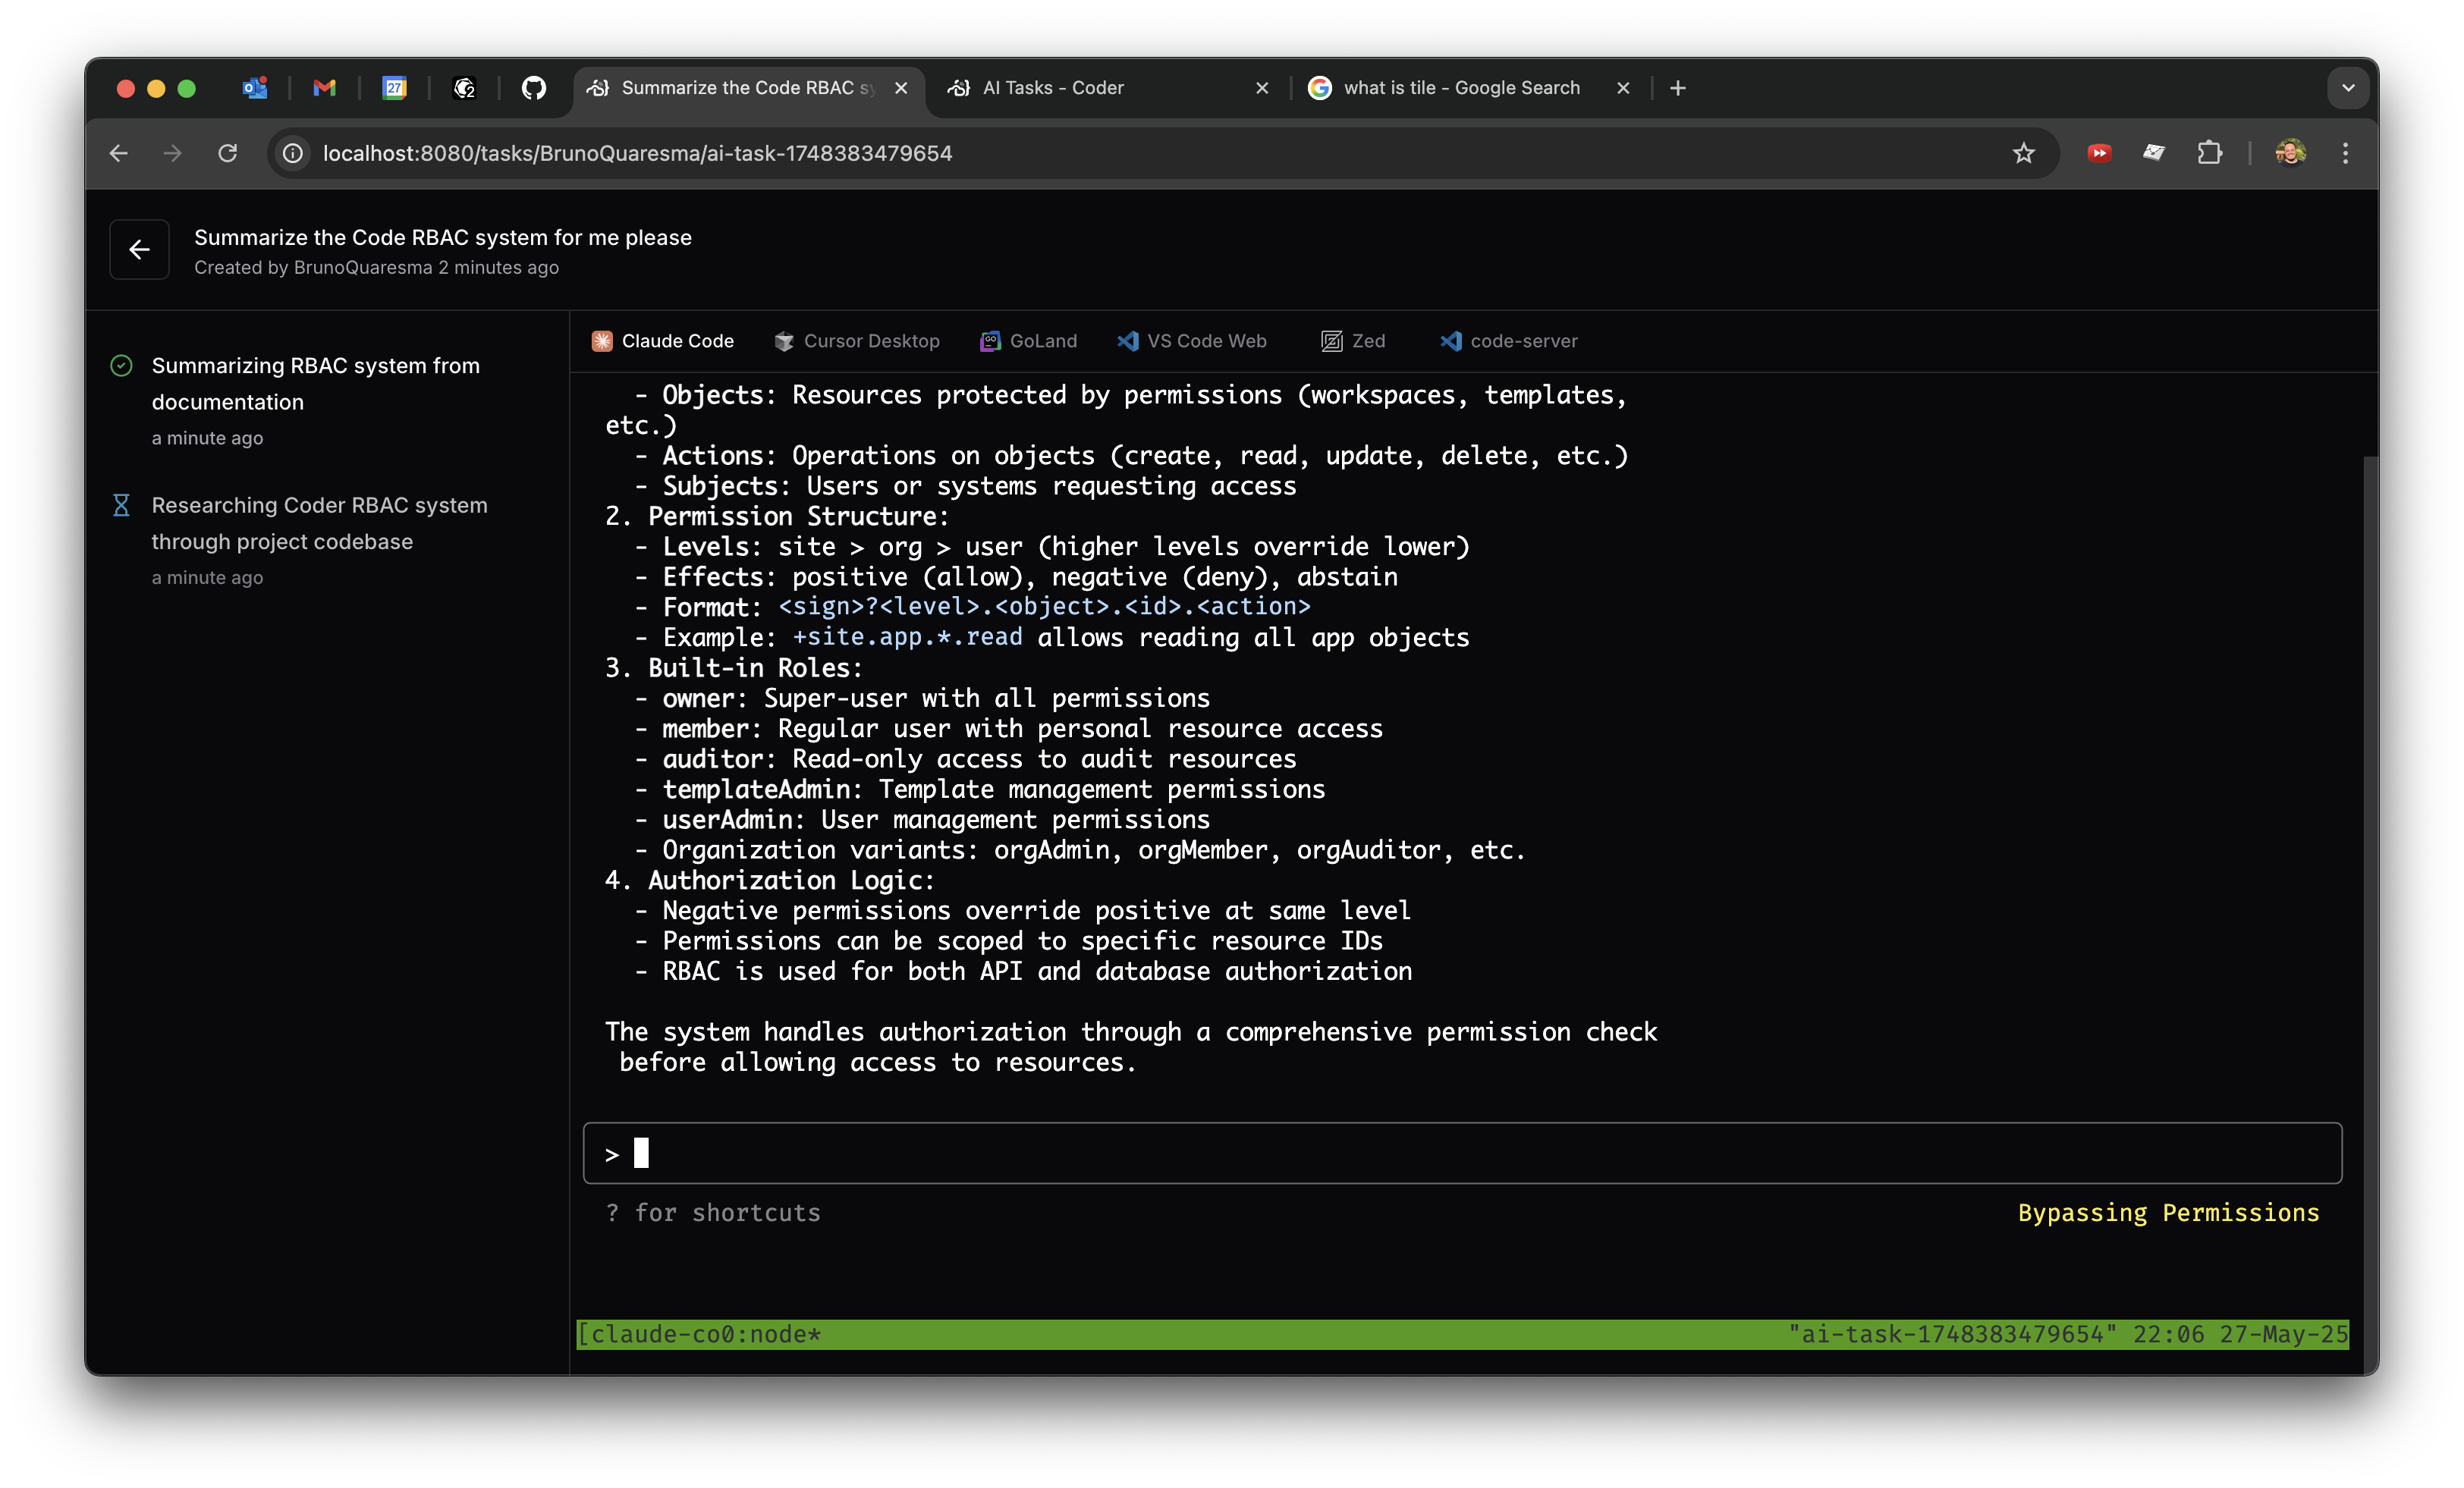Reload the current page
Viewport: 2464px width, 1488px height.
point(228,153)
